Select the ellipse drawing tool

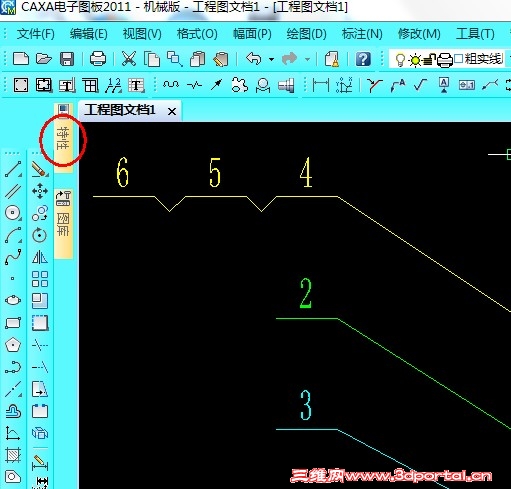click(13, 300)
